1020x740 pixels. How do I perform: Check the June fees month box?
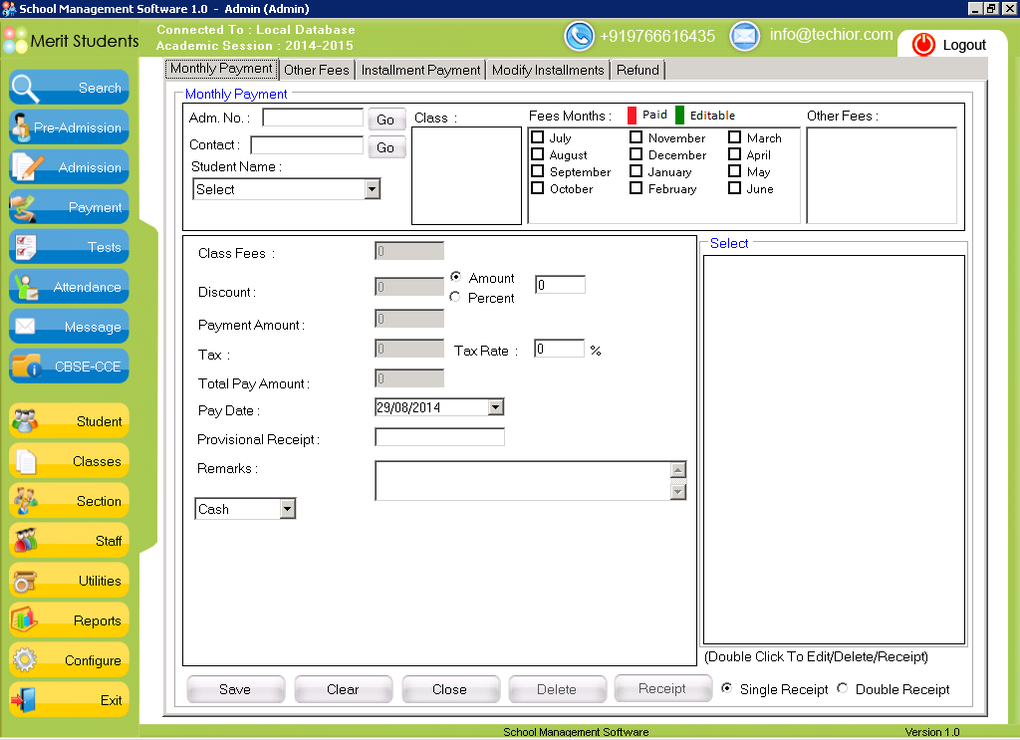(x=734, y=188)
